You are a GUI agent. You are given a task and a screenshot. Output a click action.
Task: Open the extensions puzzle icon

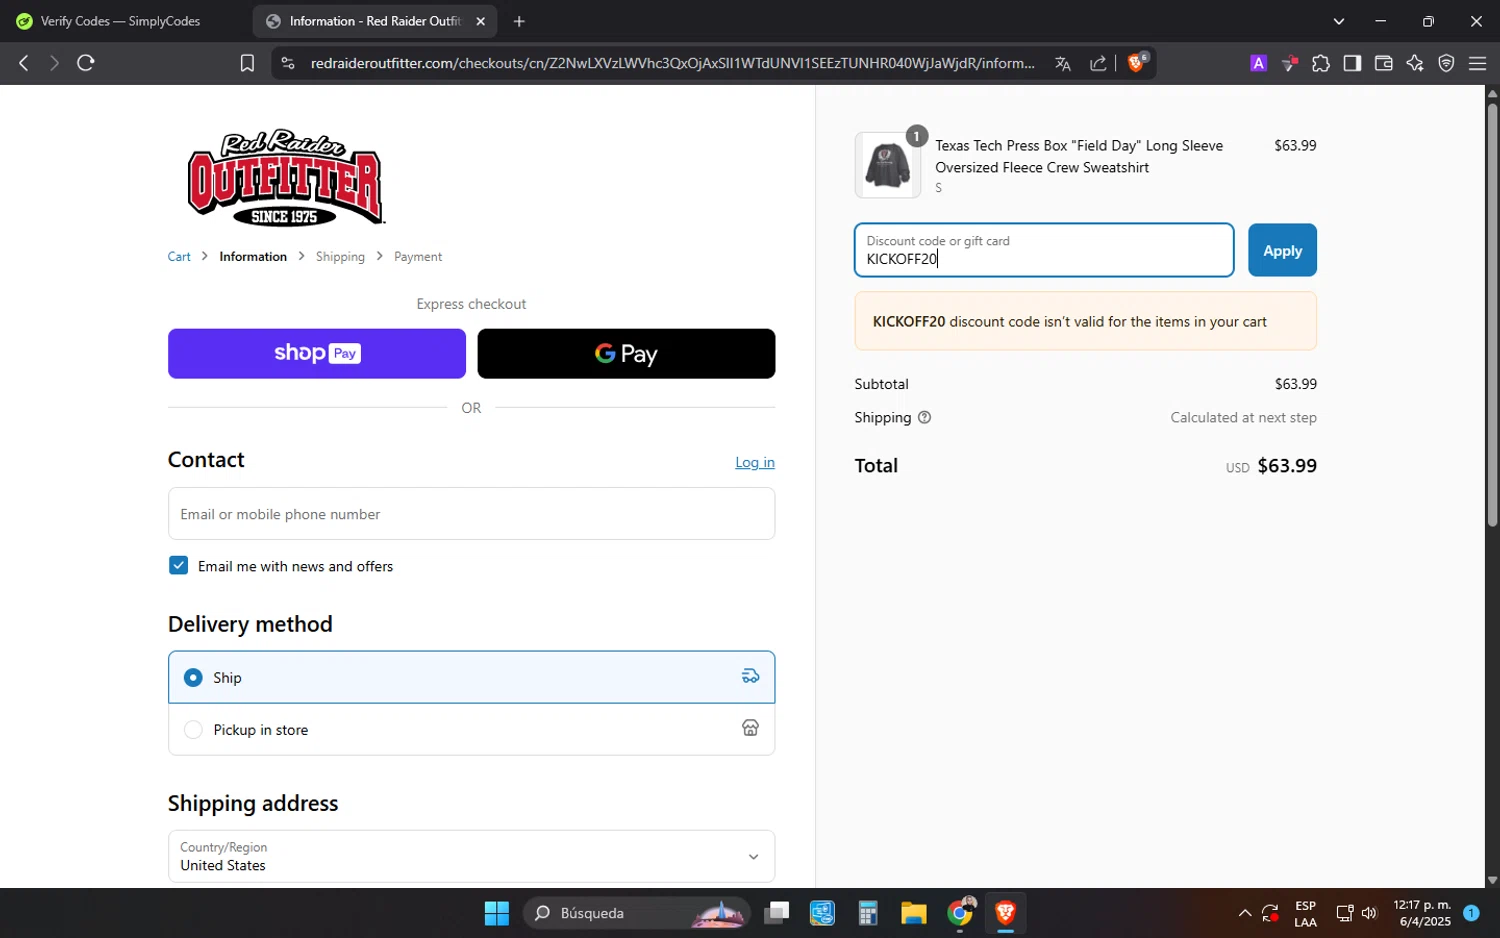(1321, 63)
